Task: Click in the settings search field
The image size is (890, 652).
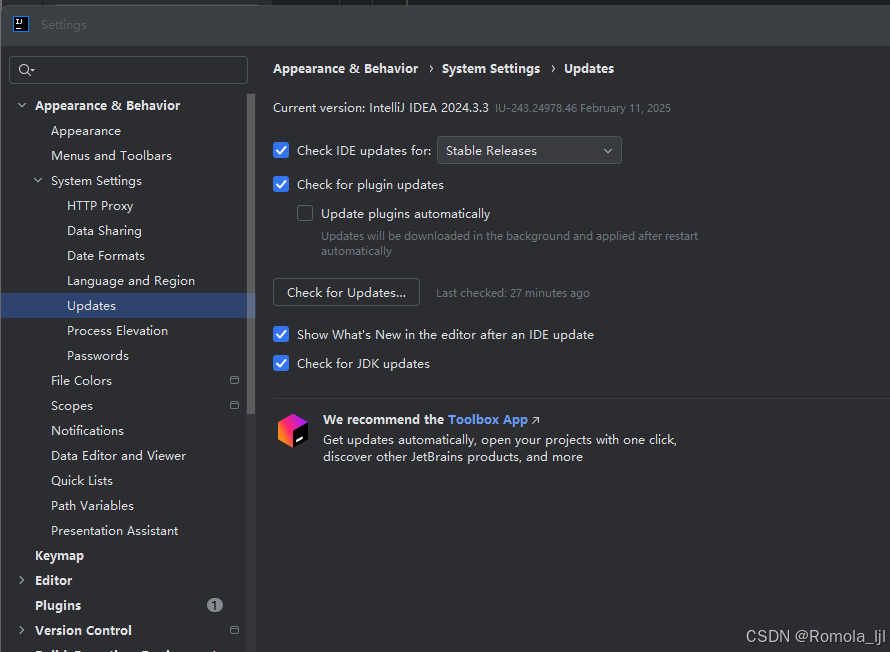Action: click(x=128, y=70)
